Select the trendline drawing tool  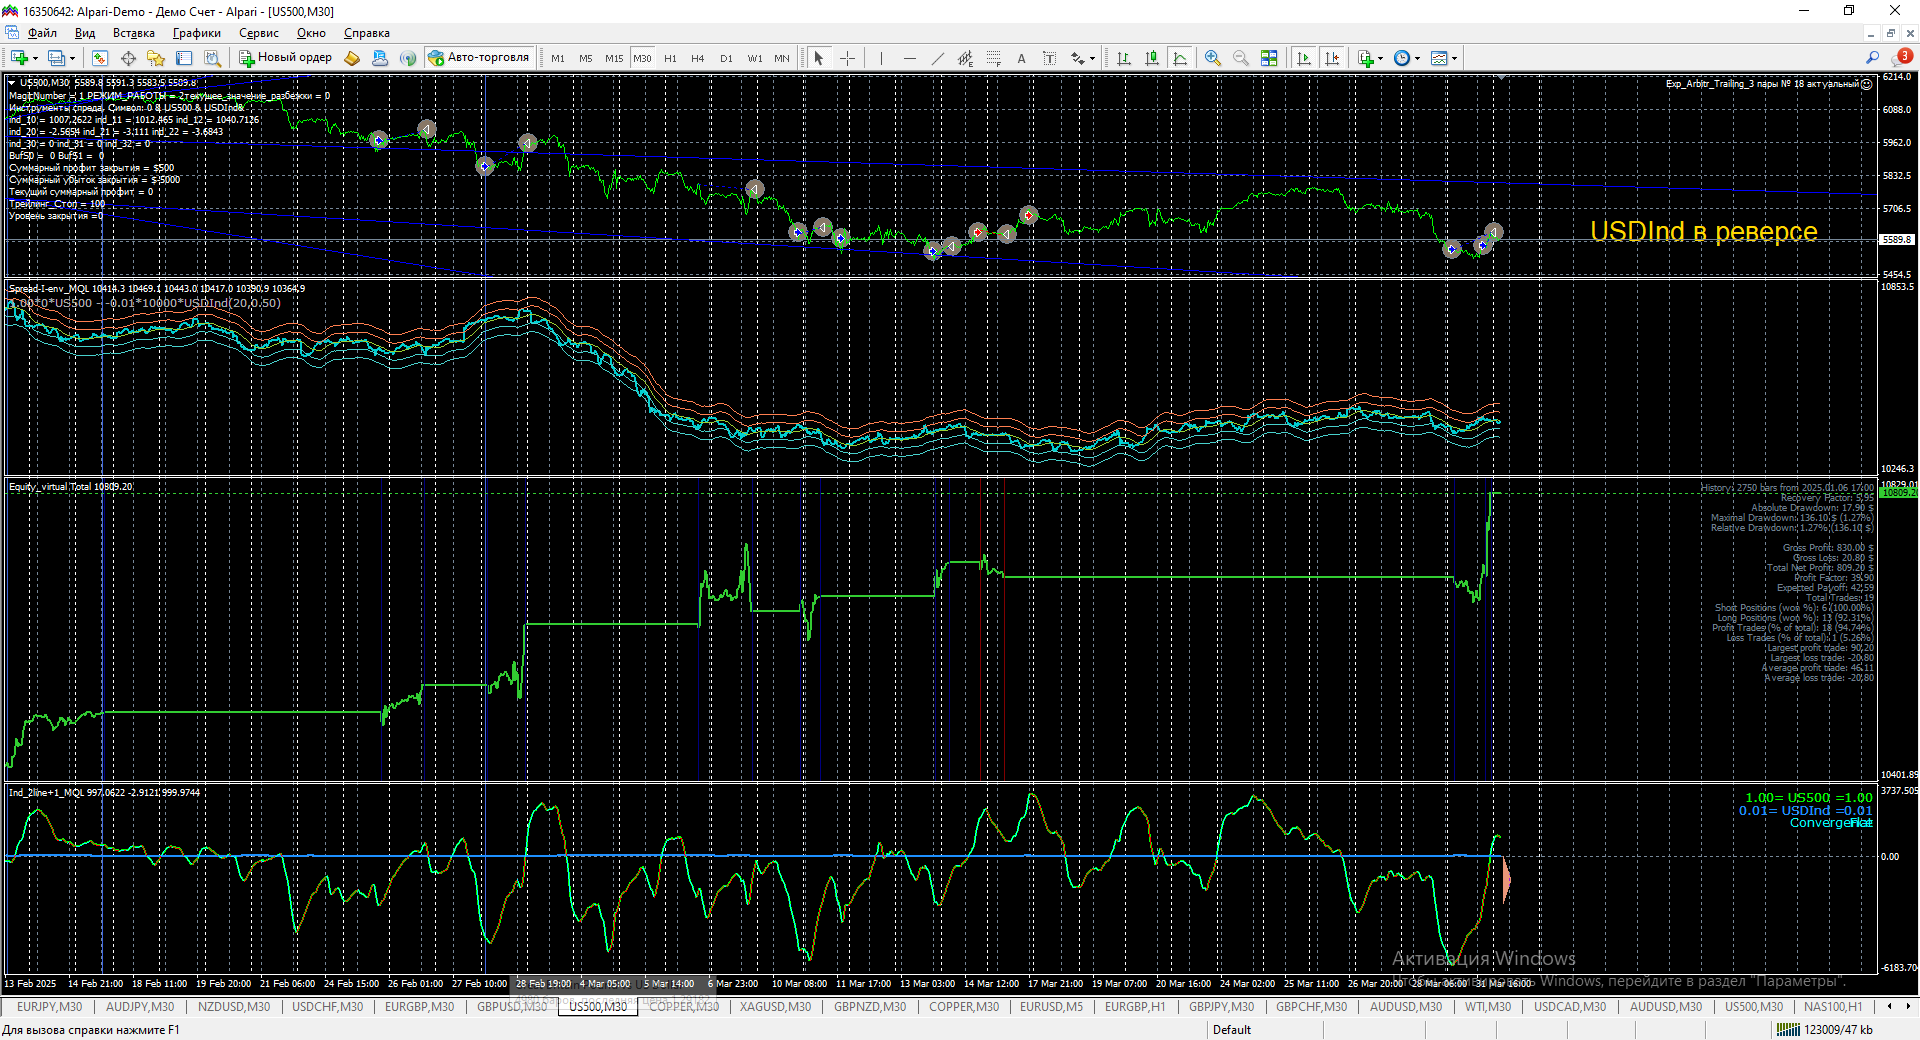tap(937, 58)
